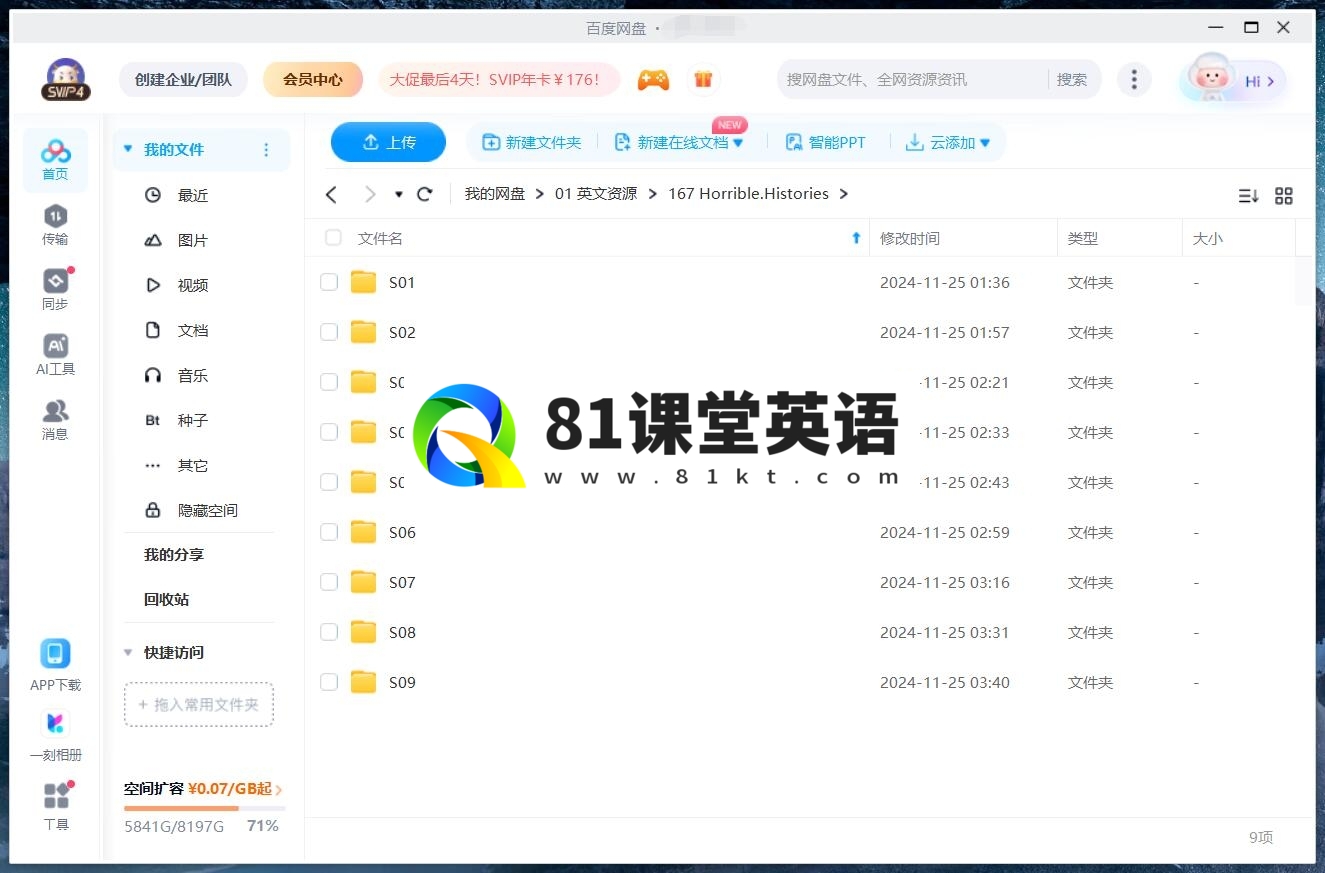The height and width of the screenshot is (873, 1325).
Task: Select 种子 in the file tree
Action: [193, 420]
